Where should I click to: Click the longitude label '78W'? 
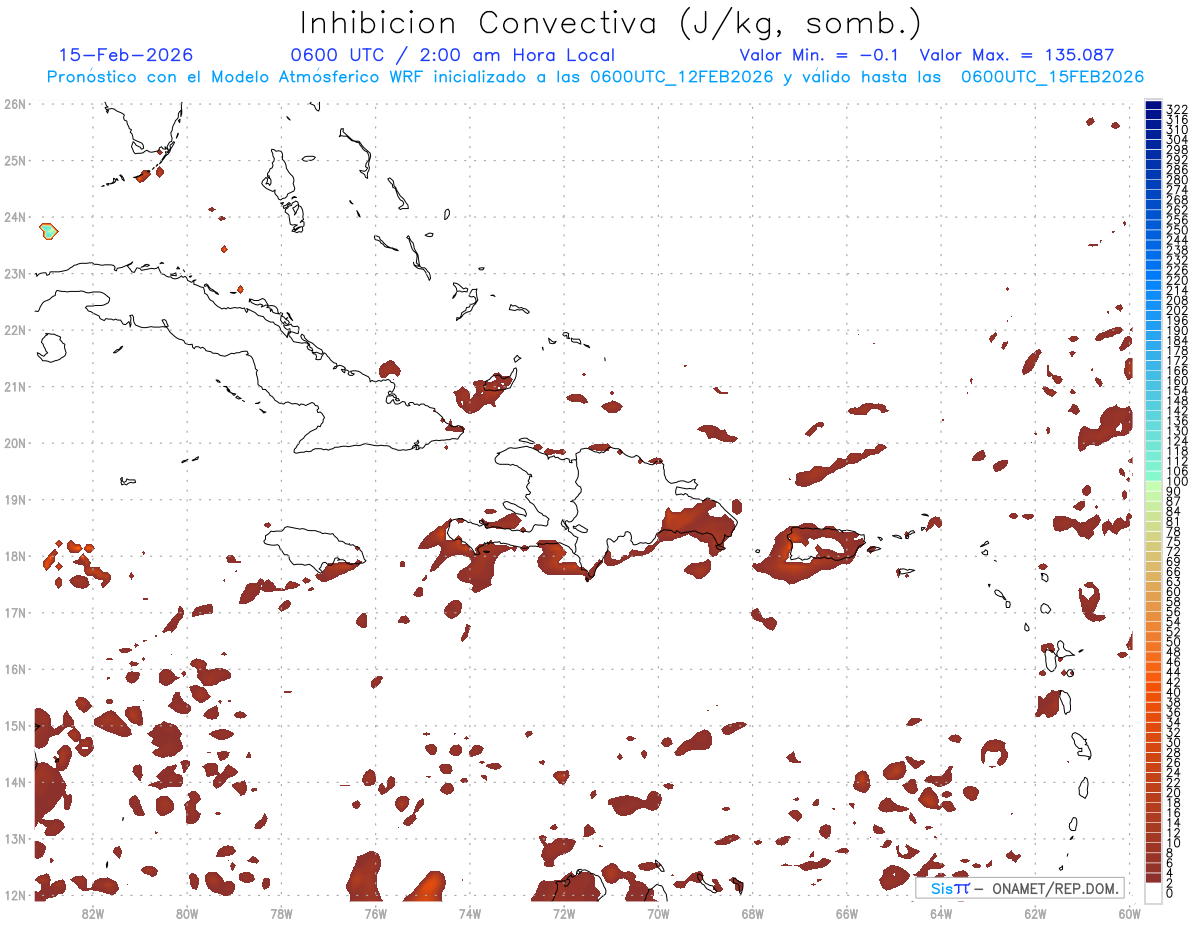[281, 912]
